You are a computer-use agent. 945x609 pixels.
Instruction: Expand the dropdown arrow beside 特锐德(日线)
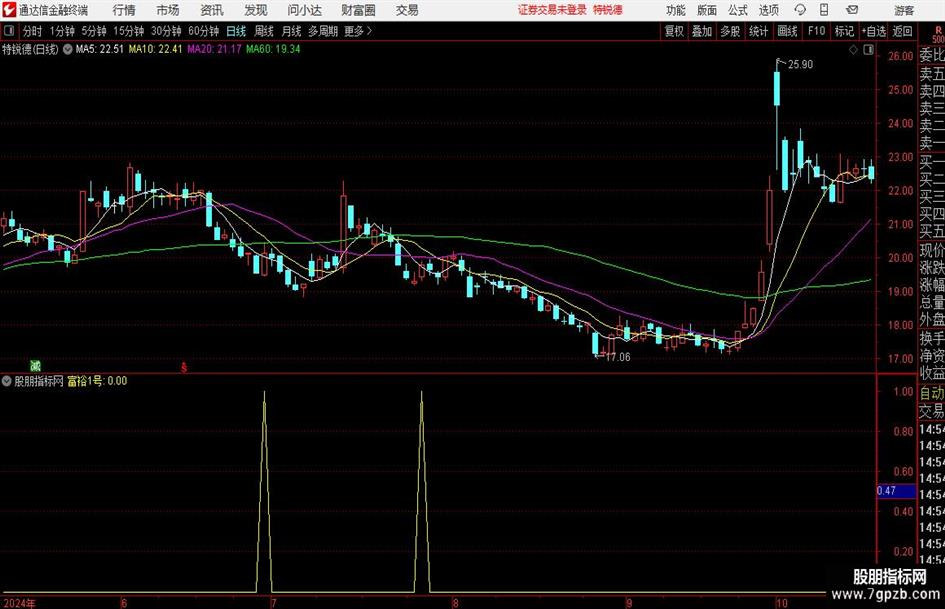click(x=68, y=49)
